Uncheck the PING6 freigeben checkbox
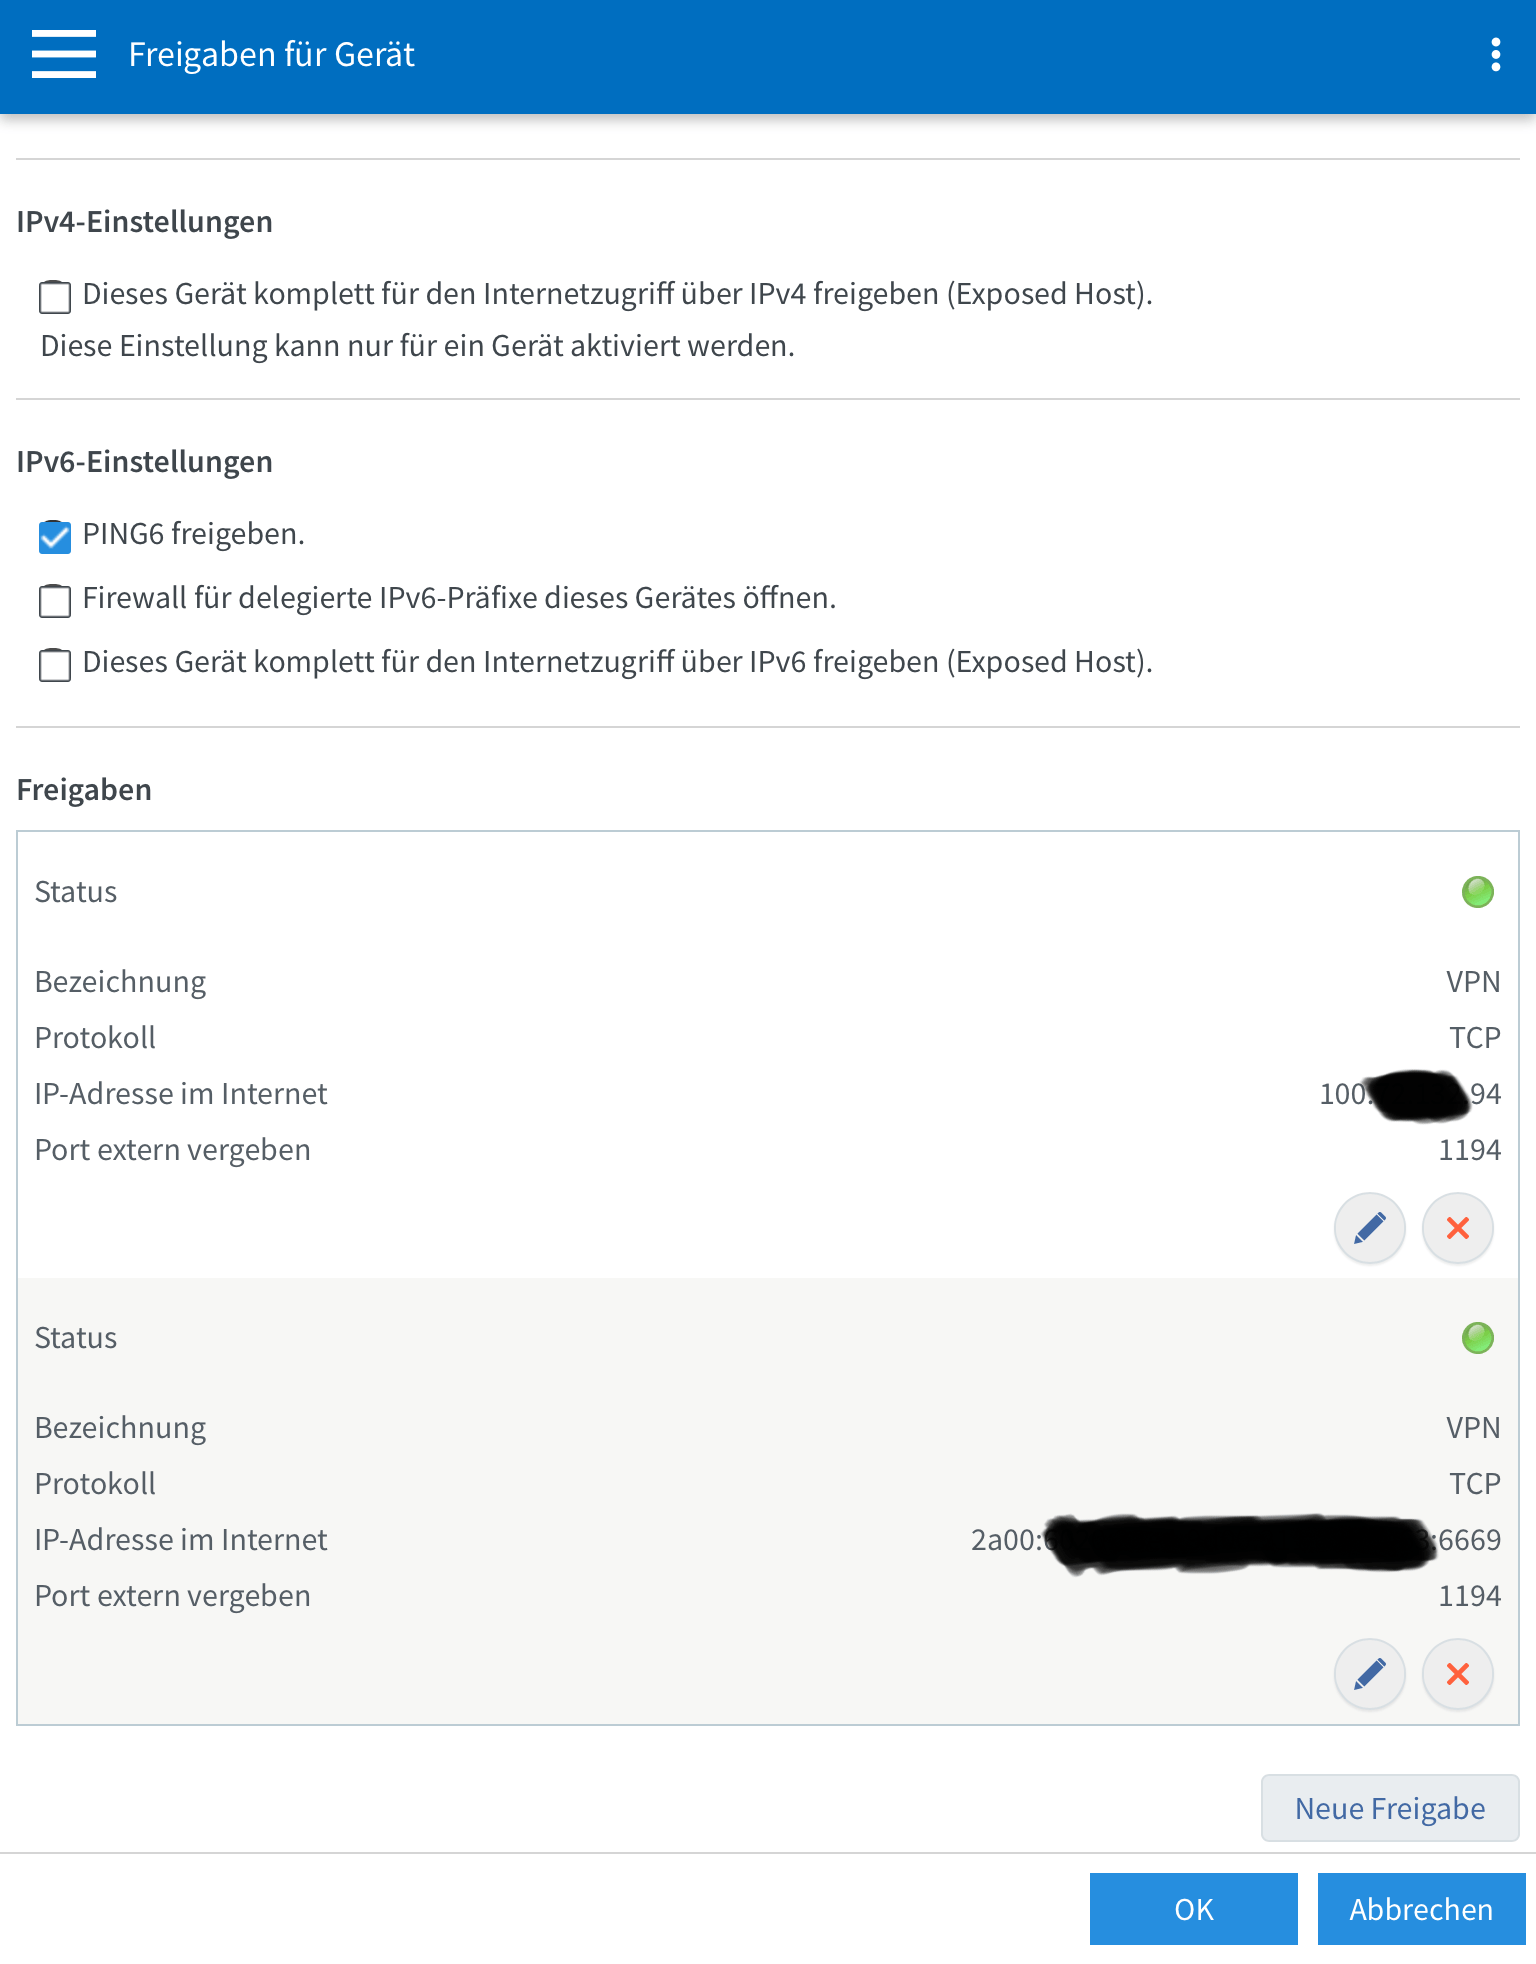 pyautogui.click(x=55, y=536)
